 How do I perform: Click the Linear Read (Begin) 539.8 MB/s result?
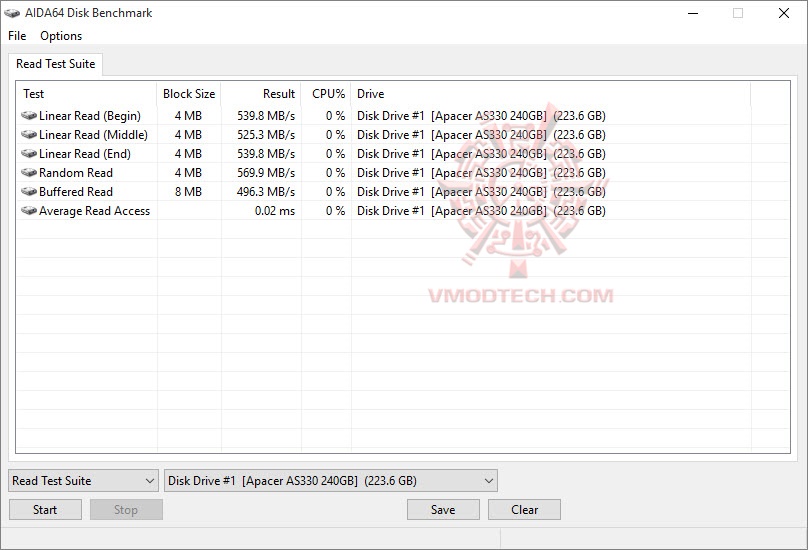[266, 116]
